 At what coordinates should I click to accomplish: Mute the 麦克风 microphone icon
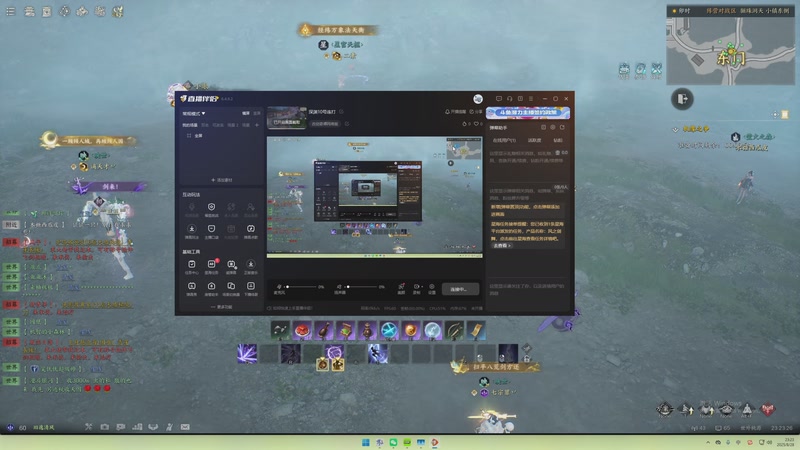pyautogui.click(x=279, y=287)
